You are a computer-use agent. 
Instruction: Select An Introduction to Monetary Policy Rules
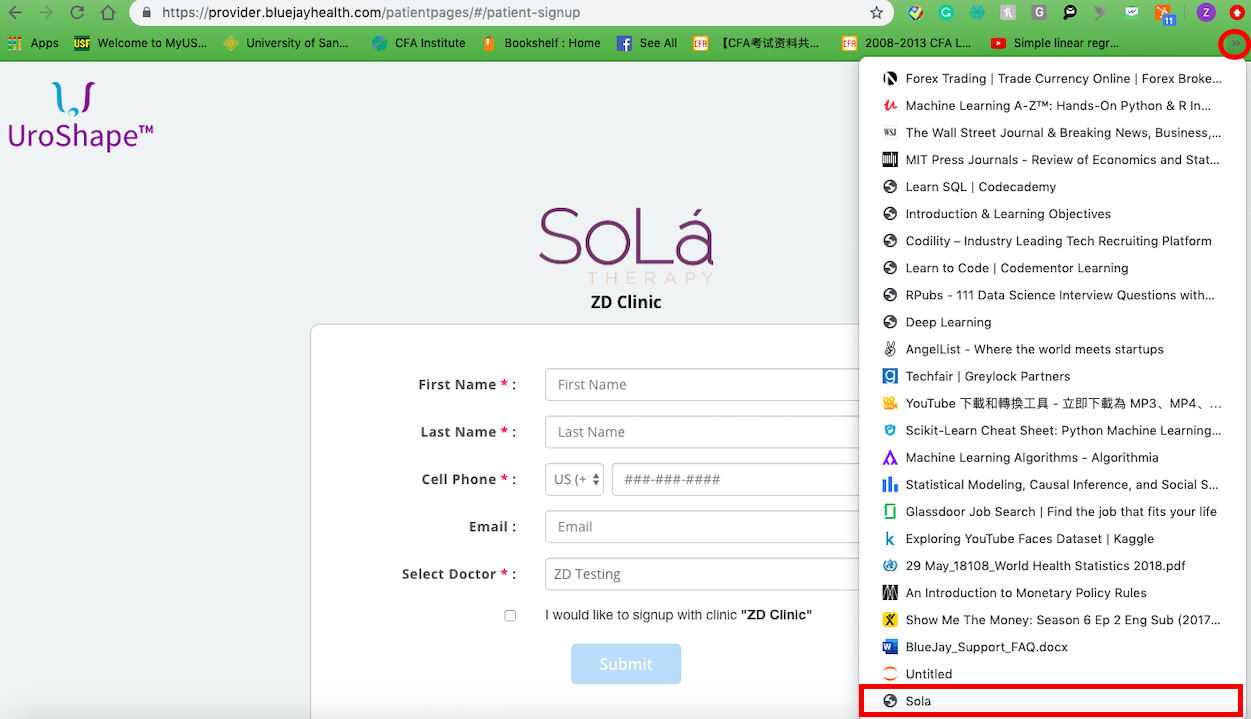[x=1052, y=592]
